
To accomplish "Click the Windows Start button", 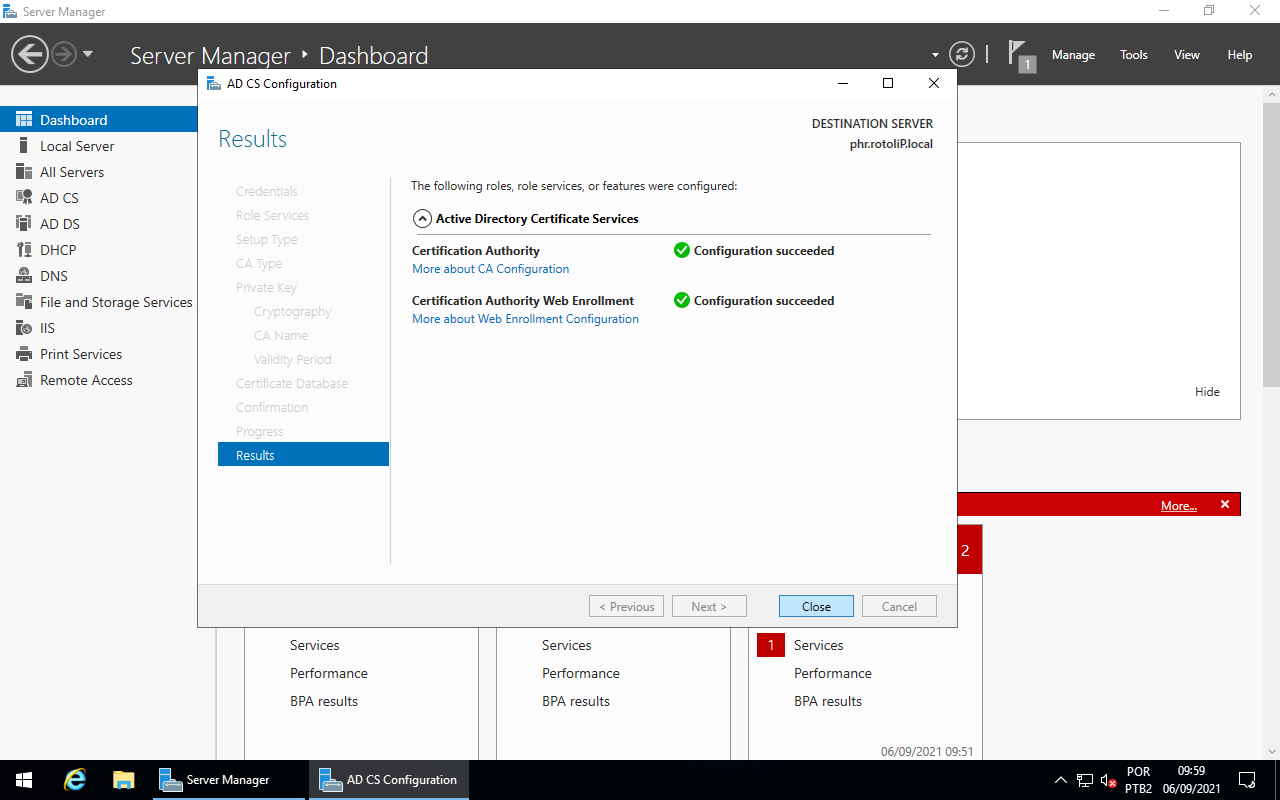I will [x=24, y=780].
